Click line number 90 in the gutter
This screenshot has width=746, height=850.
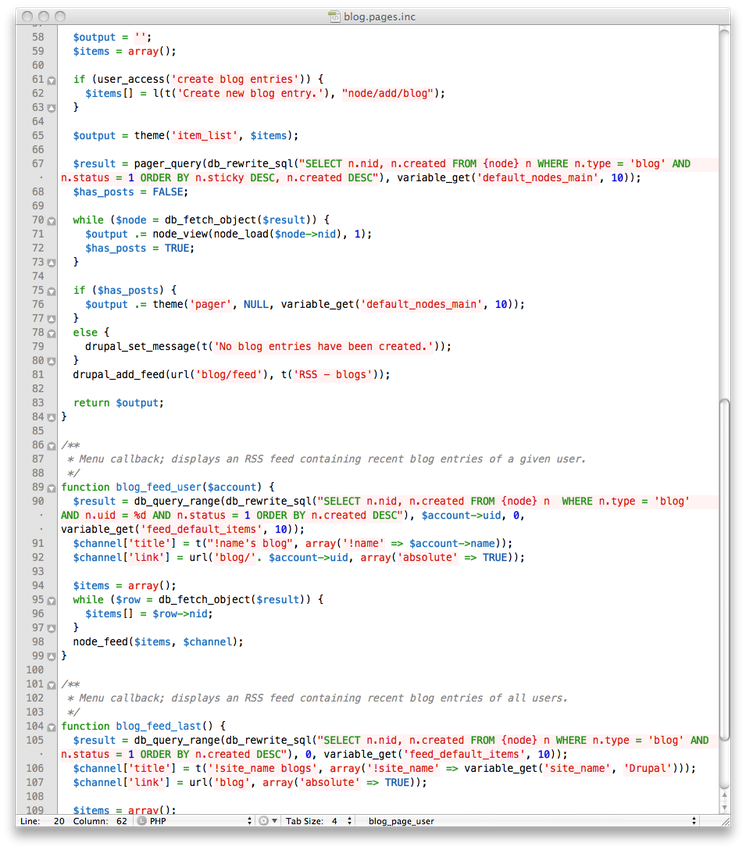pyautogui.click(x=38, y=501)
